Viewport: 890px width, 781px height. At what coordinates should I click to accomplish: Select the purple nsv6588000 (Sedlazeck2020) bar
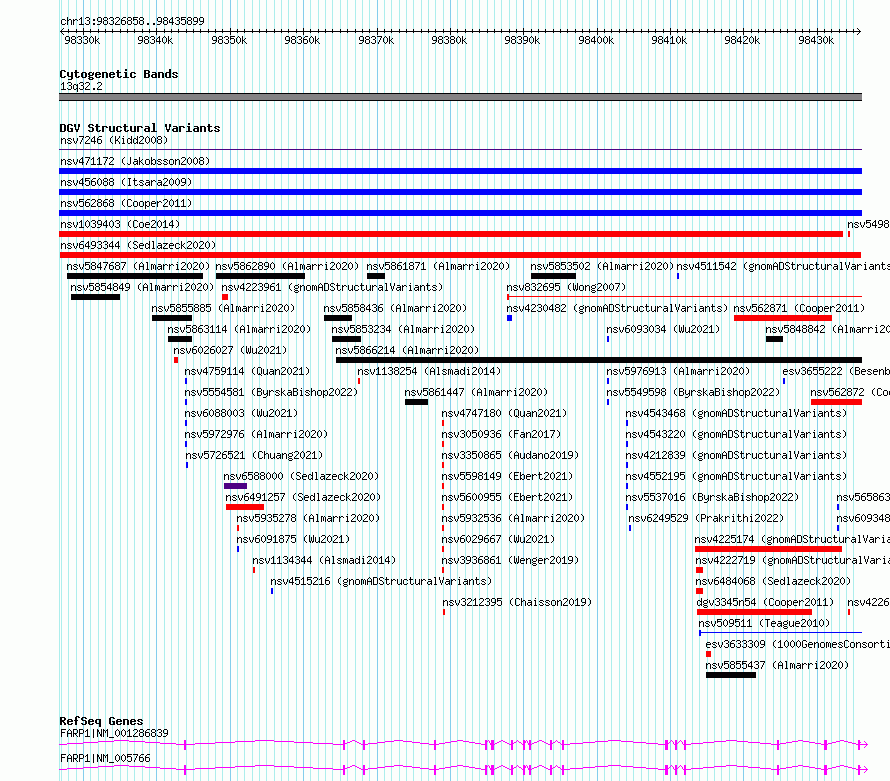click(236, 486)
